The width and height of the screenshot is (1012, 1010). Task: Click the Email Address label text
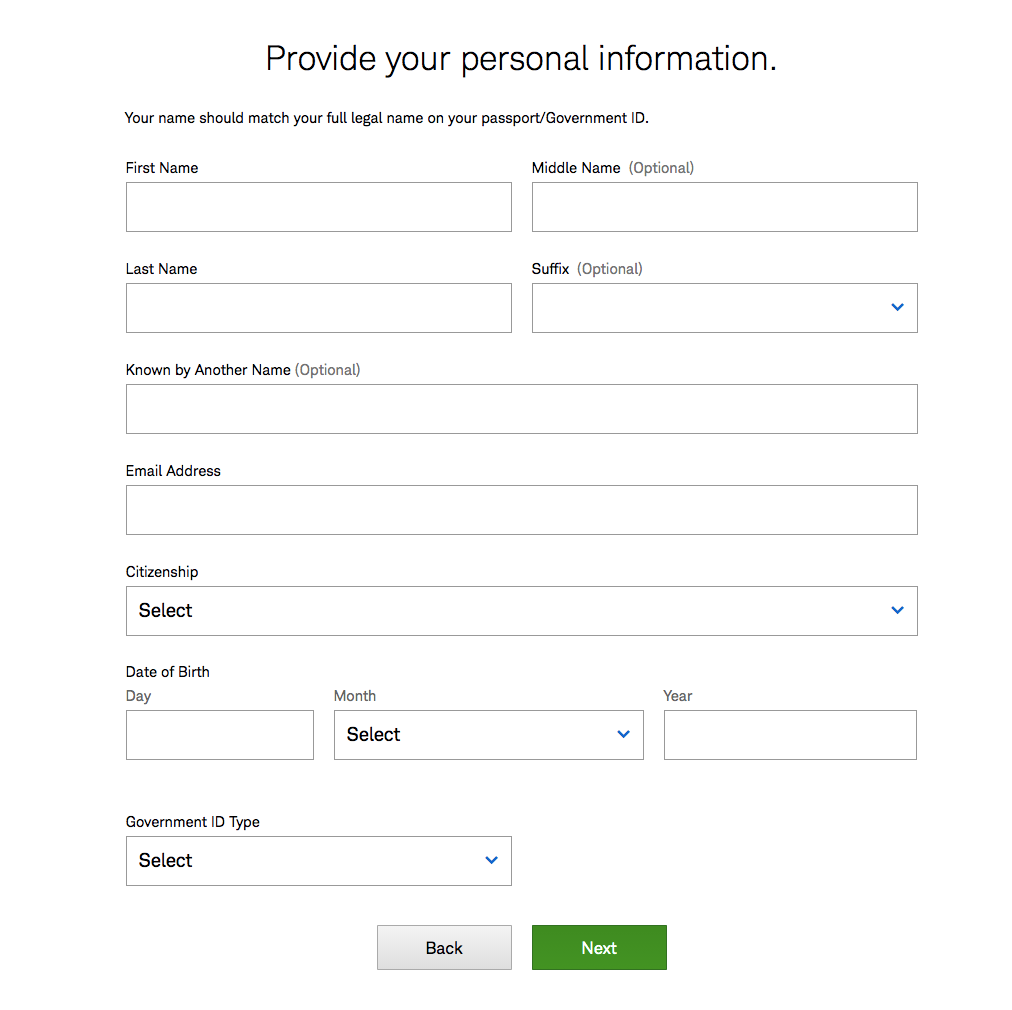pyautogui.click(x=173, y=471)
